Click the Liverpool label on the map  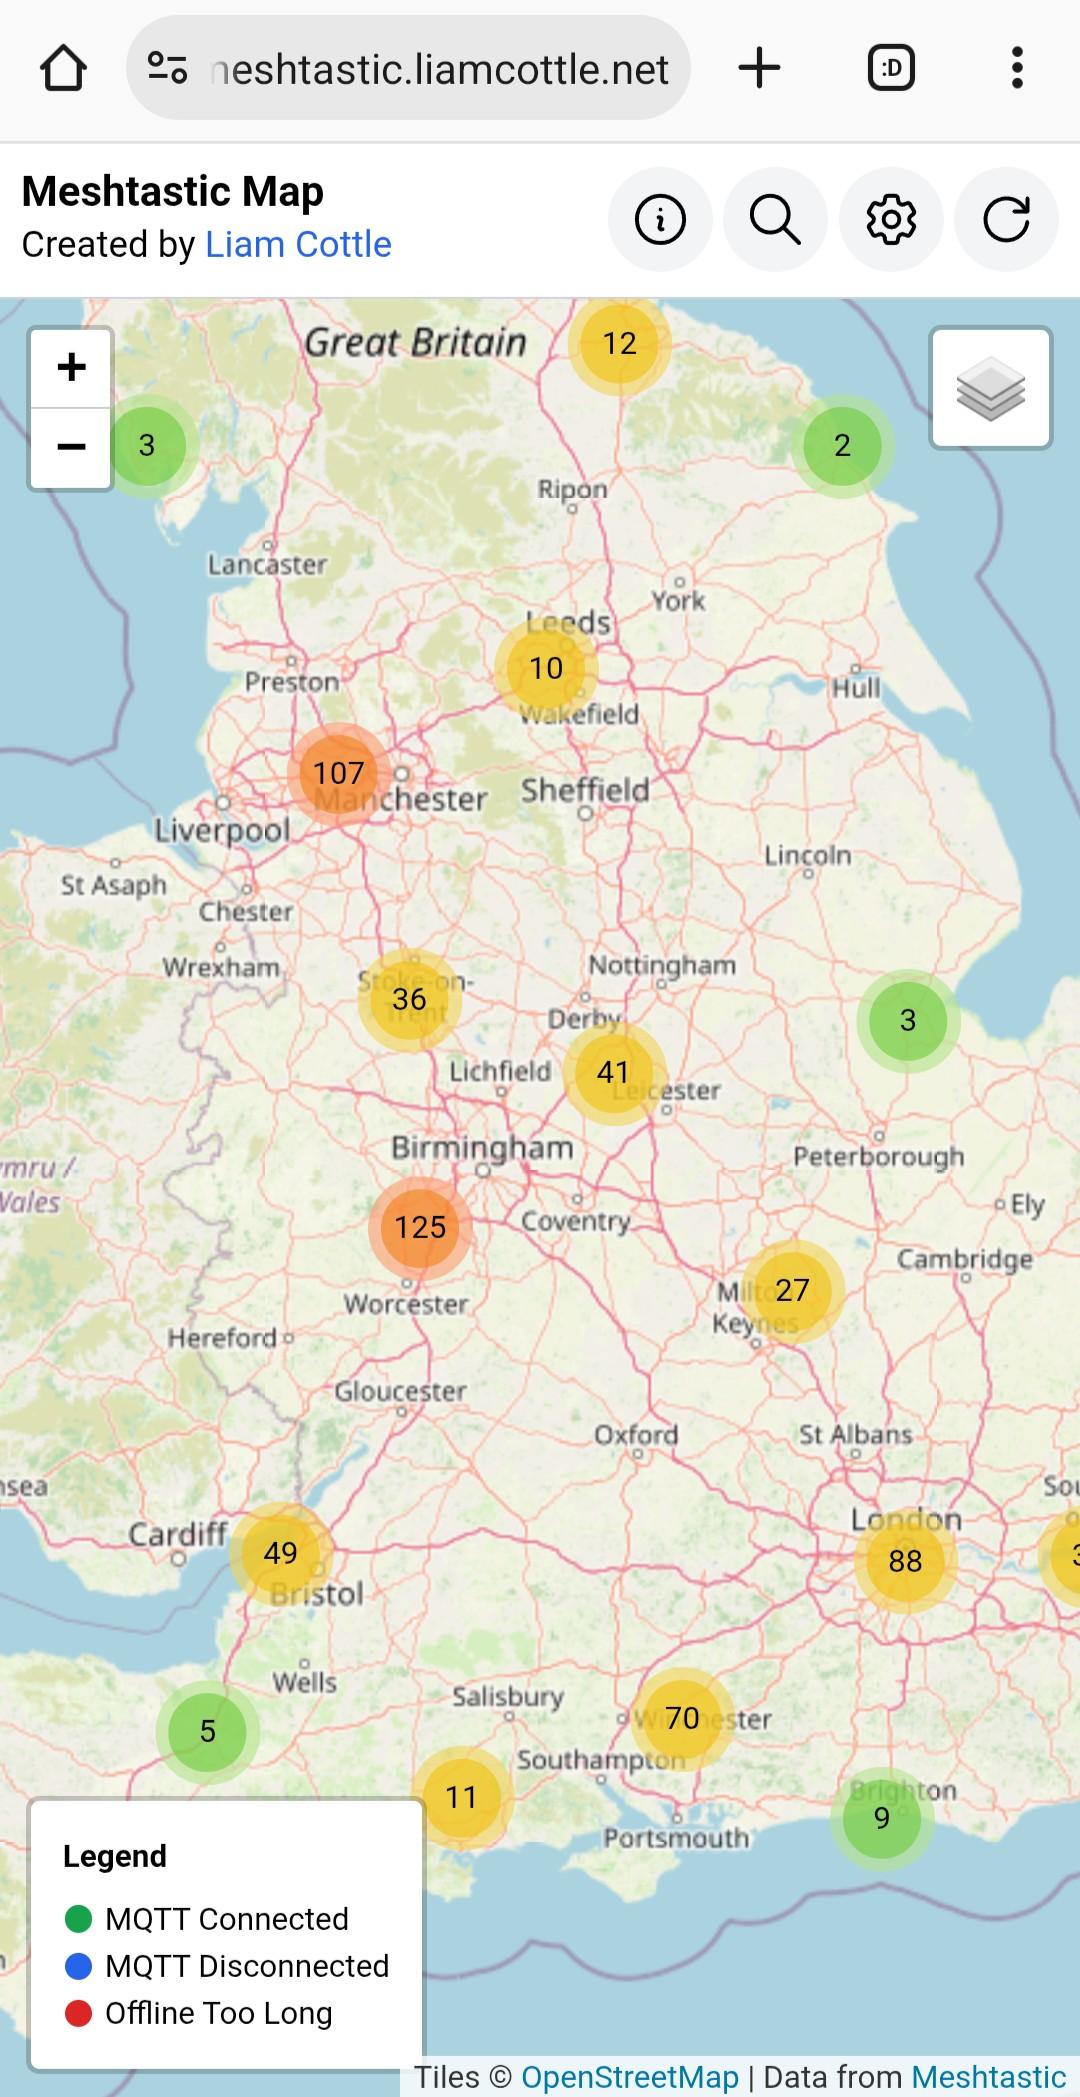222,830
